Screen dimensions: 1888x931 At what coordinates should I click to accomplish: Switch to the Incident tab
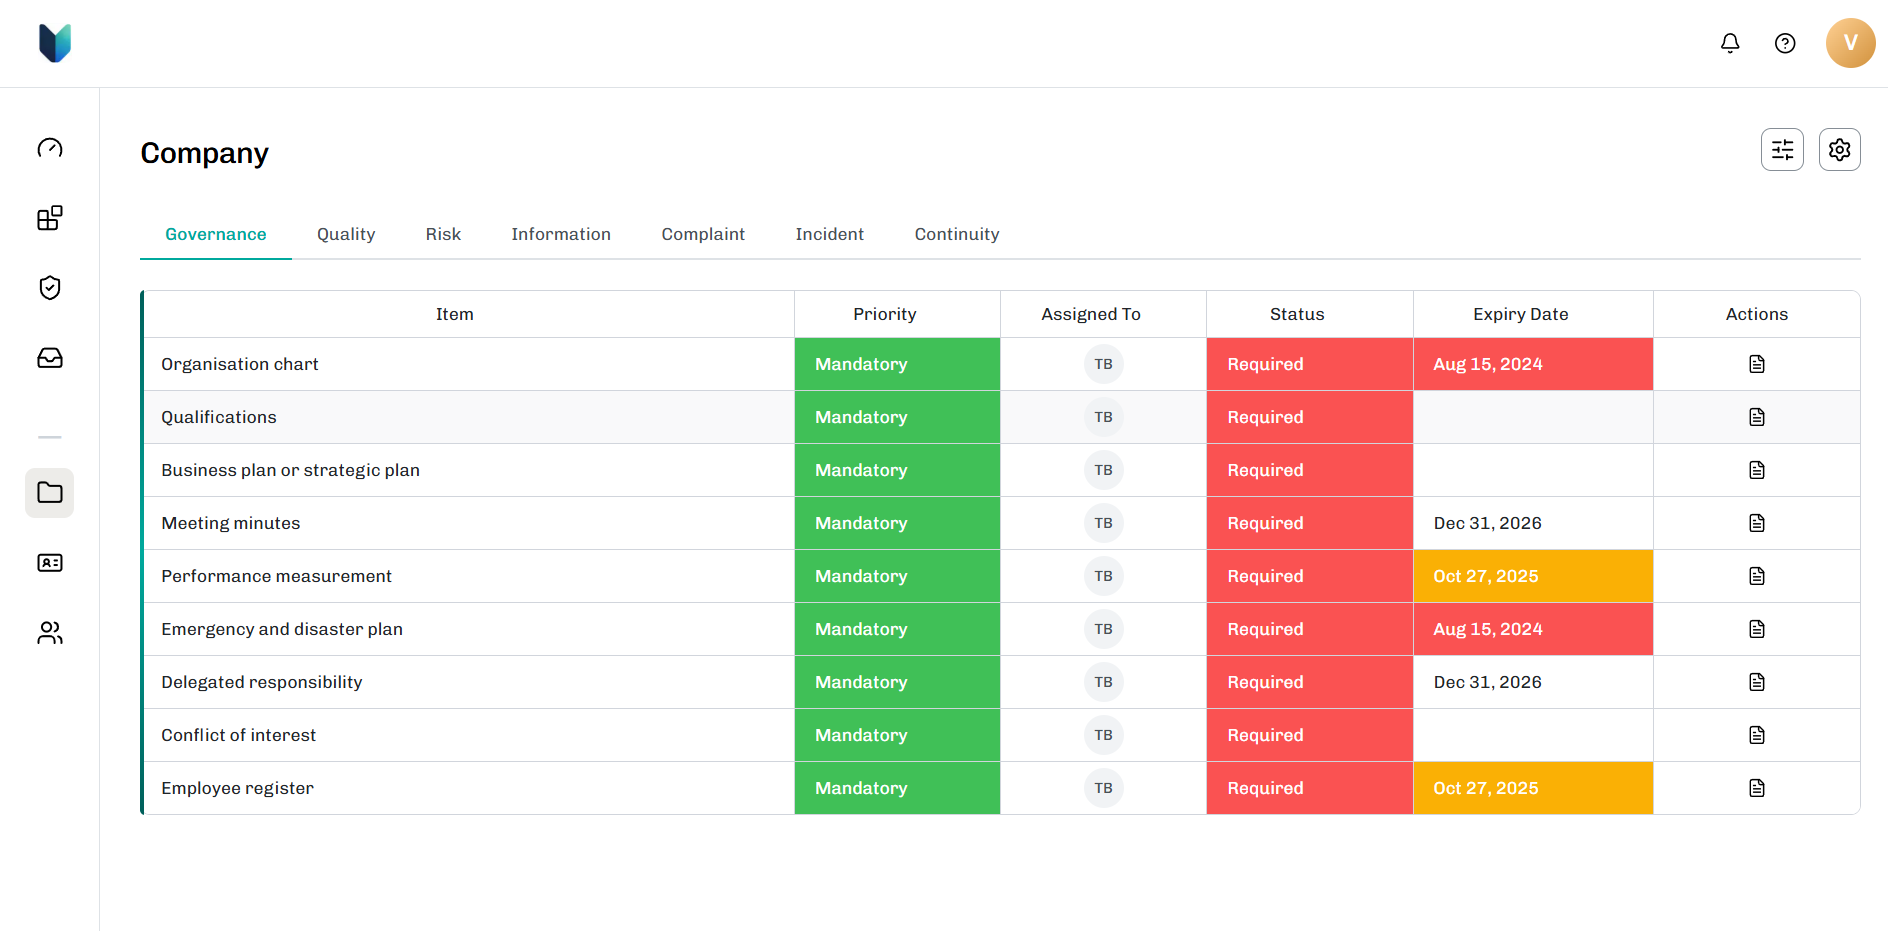tap(829, 234)
